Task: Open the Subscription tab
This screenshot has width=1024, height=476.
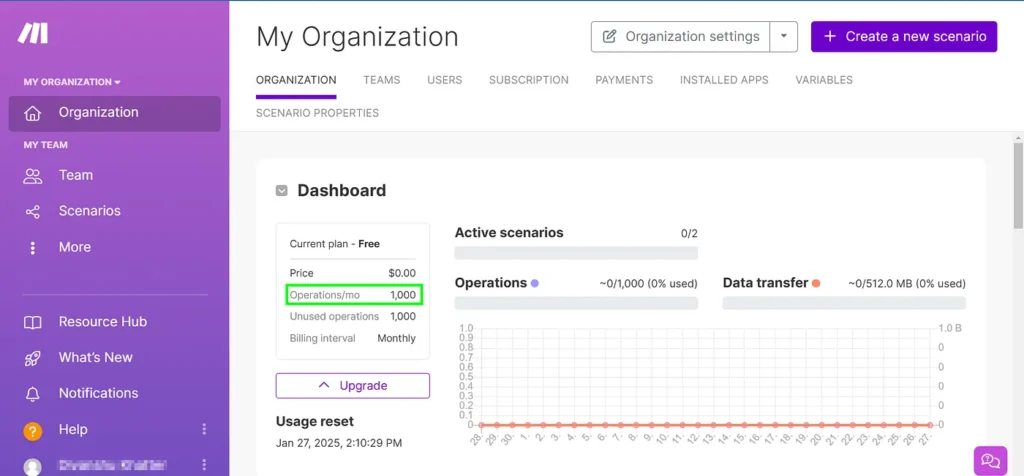Action: click(x=528, y=80)
